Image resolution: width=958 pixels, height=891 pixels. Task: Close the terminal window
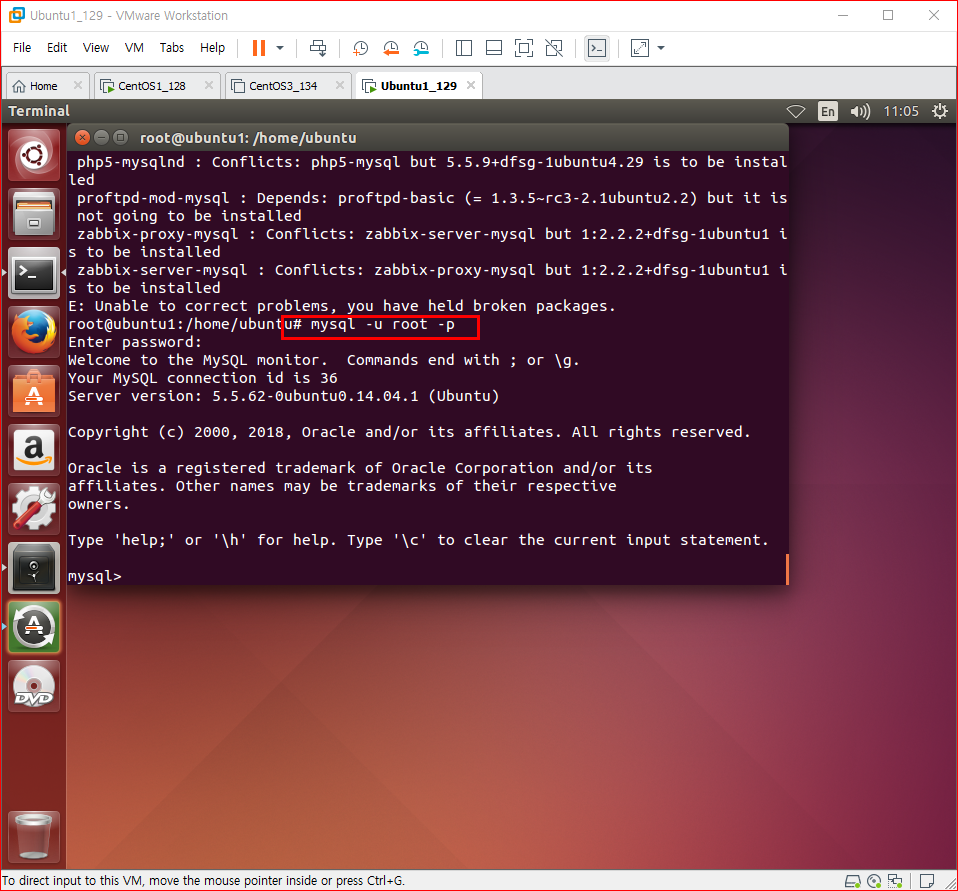pyautogui.click(x=82, y=138)
